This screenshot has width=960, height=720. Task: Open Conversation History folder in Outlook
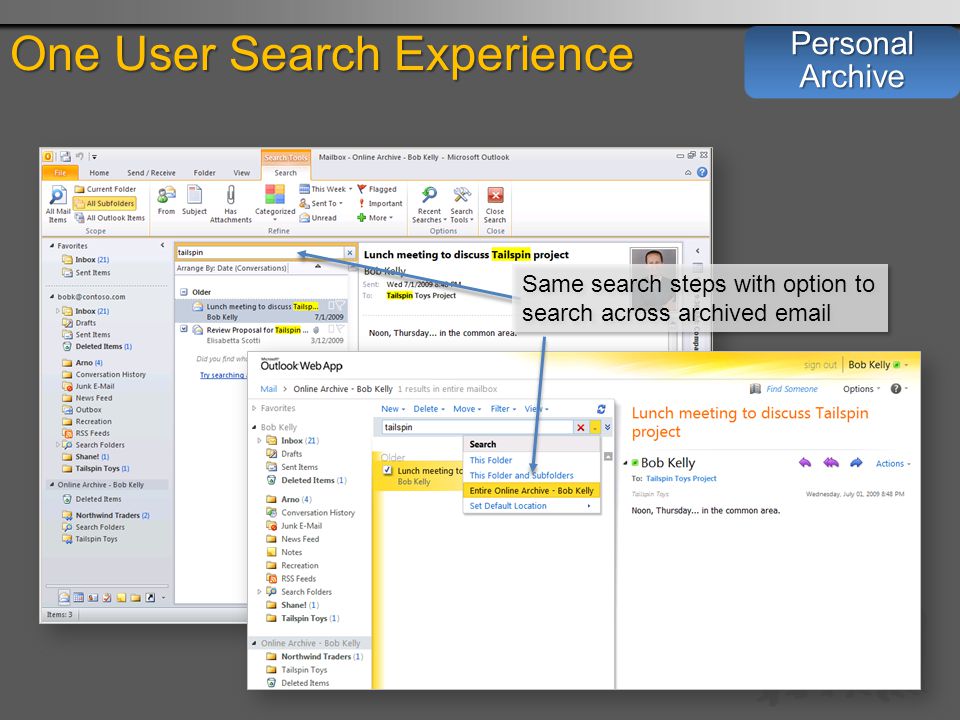point(104,375)
